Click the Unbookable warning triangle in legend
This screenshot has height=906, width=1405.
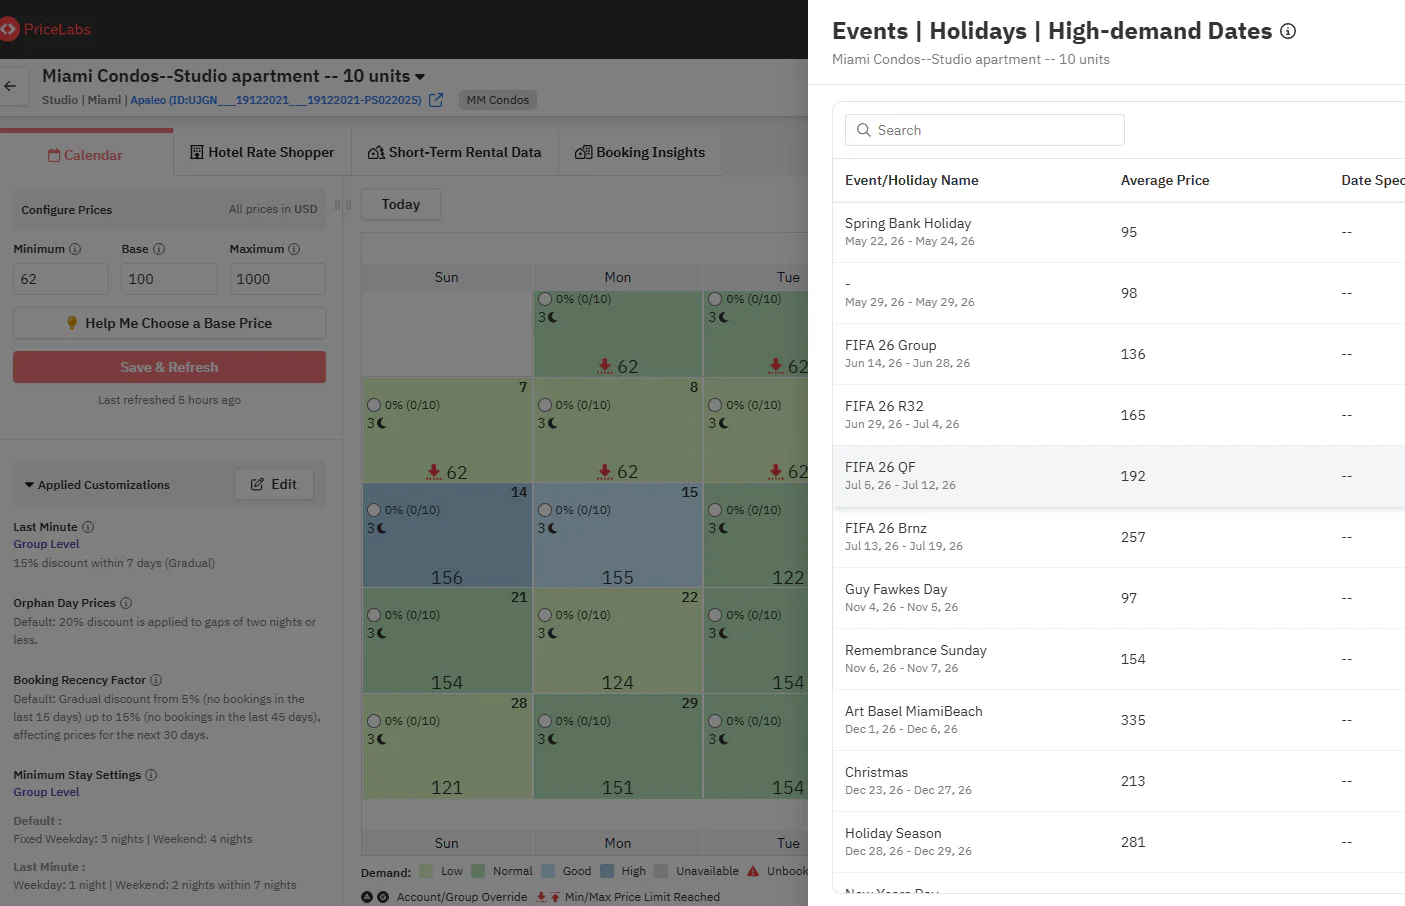(753, 871)
